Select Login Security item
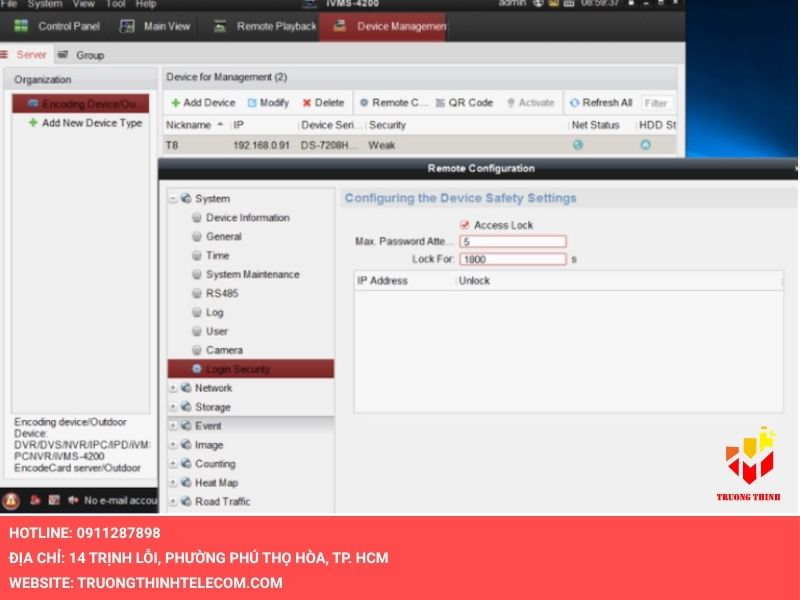Screen dimensions: 800x600 [251, 368]
